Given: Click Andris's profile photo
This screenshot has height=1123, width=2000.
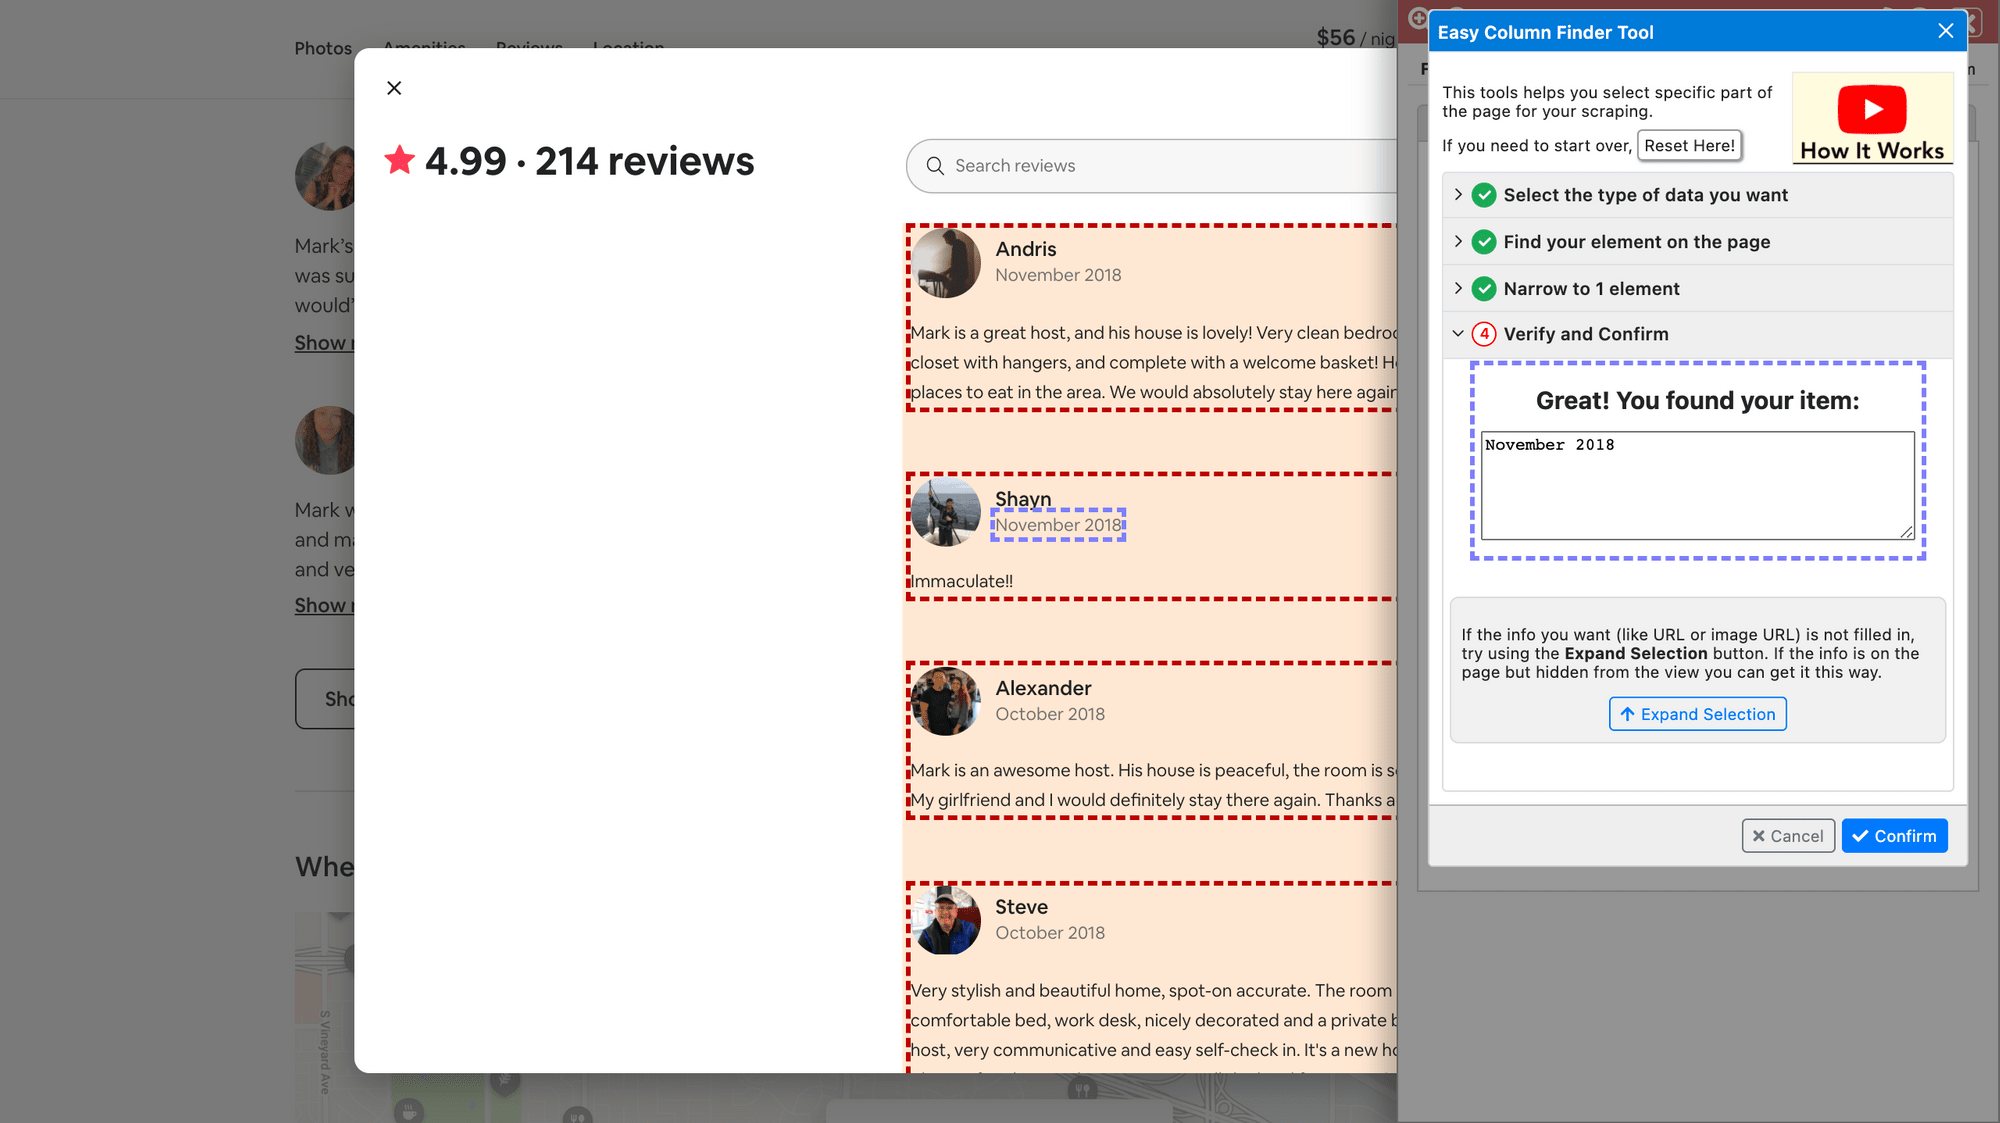Looking at the screenshot, I should 945,263.
